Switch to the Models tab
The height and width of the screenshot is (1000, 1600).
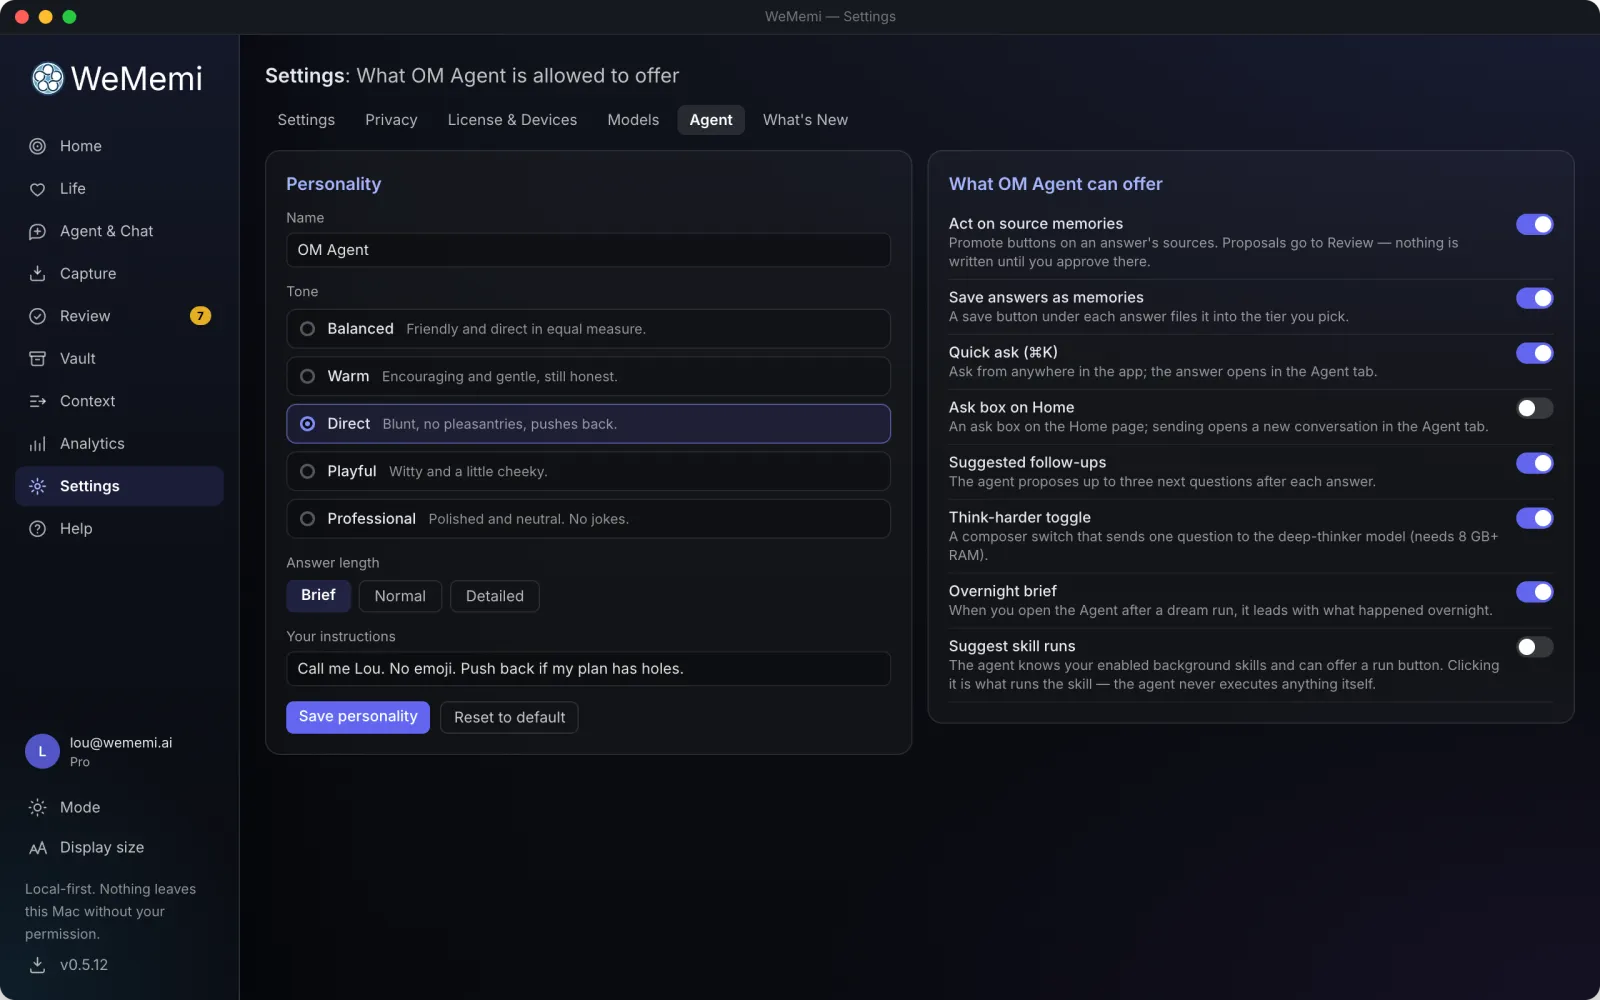tap(633, 120)
